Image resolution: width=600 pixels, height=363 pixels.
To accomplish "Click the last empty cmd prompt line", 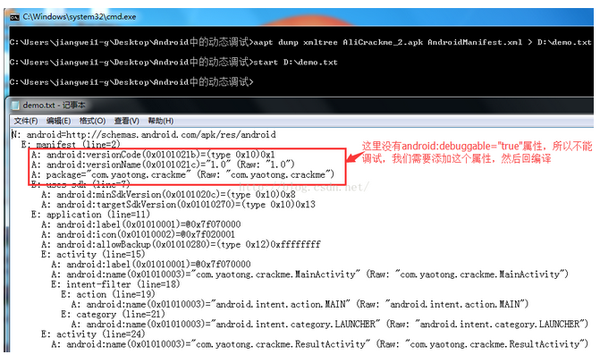I will point(131,82).
